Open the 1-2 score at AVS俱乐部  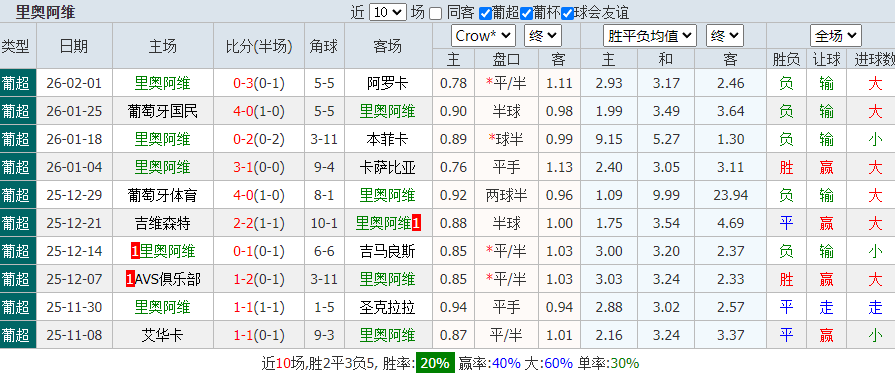click(x=243, y=279)
